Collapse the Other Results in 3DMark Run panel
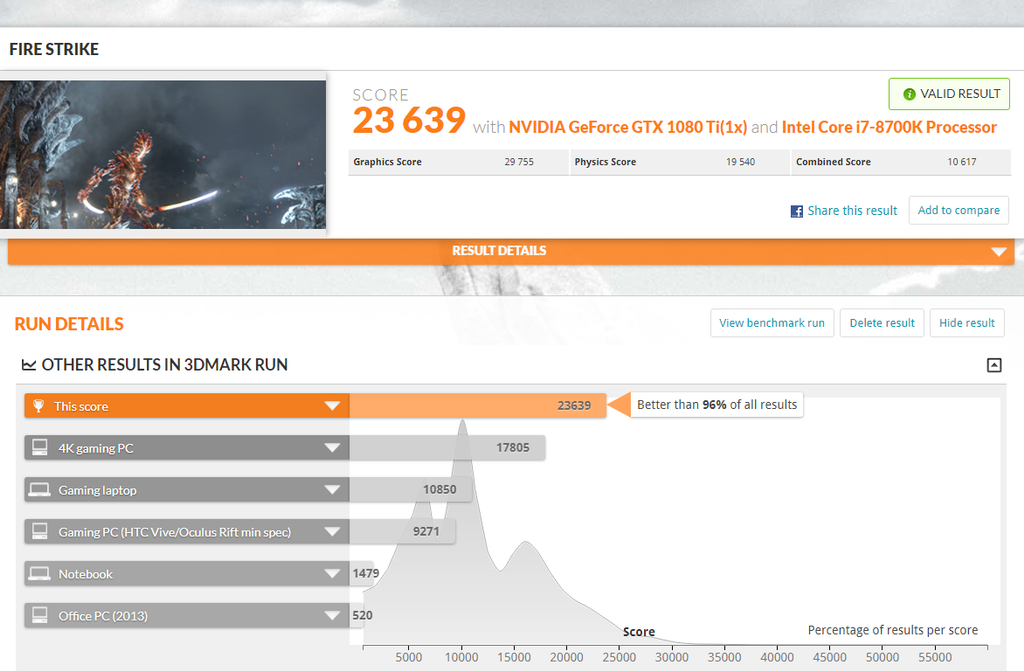The image size is (1024, 671). click(994, 365)
